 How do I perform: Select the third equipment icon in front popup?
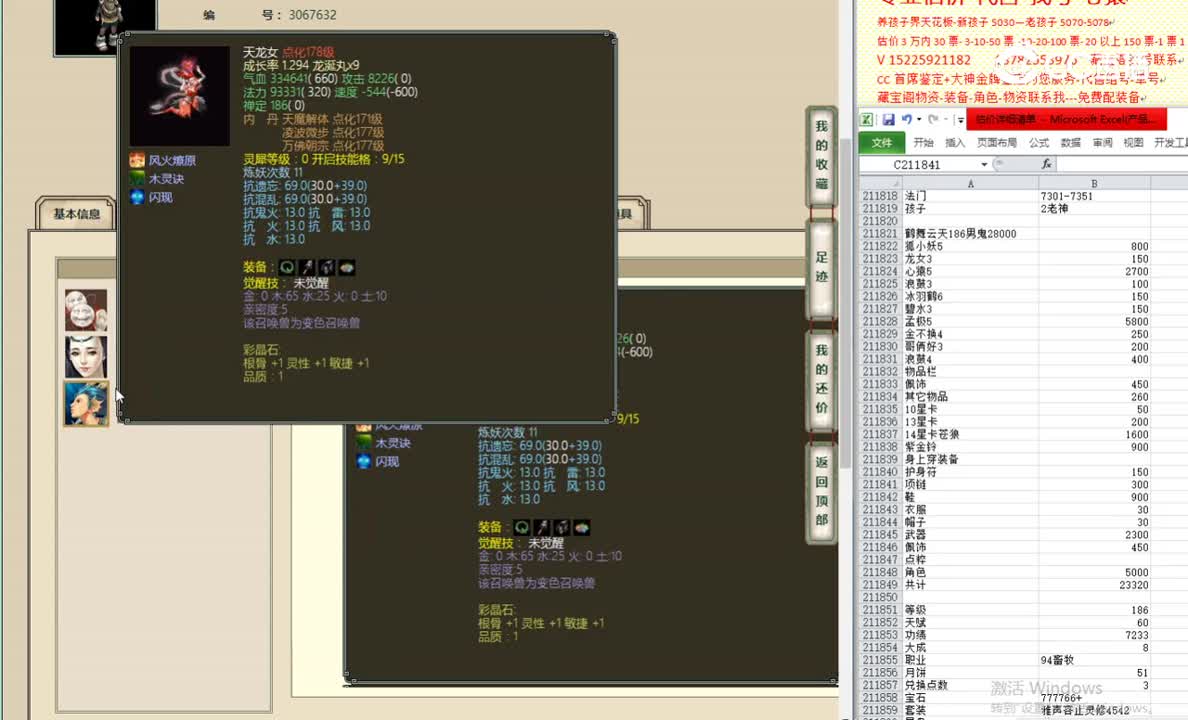coord(327,267)
